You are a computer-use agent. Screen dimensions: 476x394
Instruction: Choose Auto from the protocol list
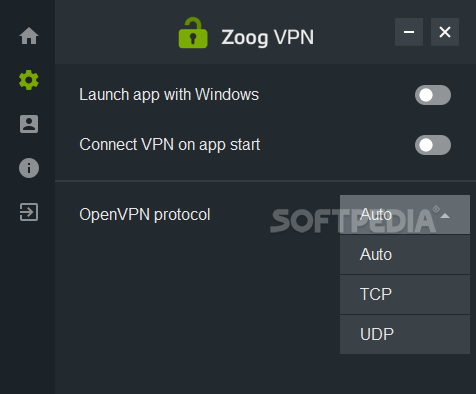pyautogui.click(x=405, y=255)
